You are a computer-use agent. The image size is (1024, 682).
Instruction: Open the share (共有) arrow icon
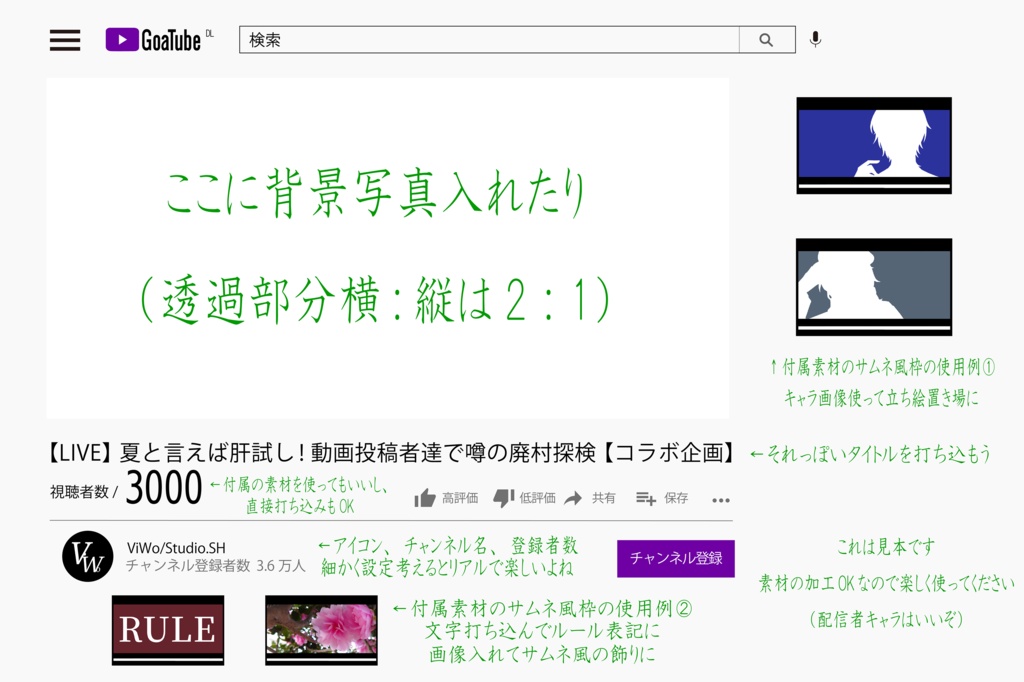[x=572, y=498]
